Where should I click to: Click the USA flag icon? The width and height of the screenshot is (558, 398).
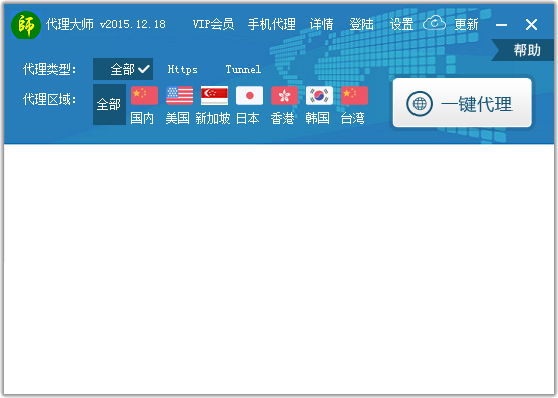[180, 95]
